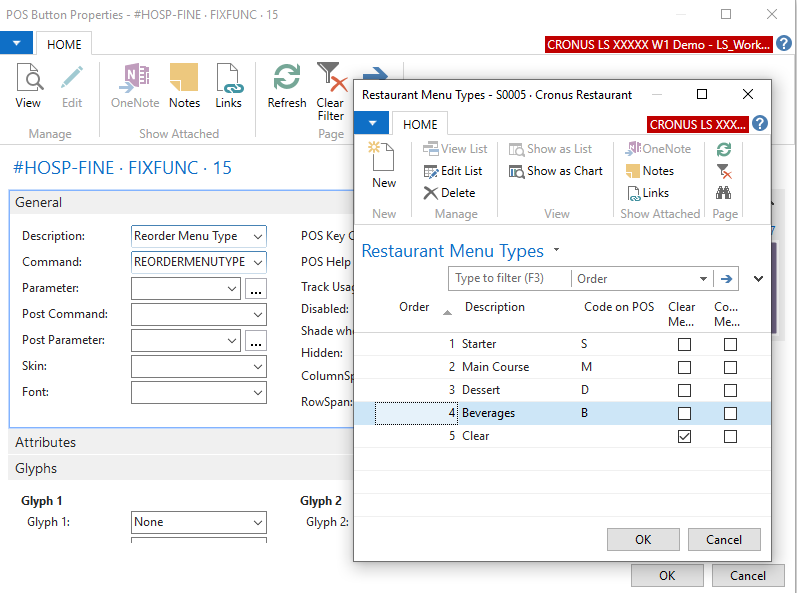797x593 pixels.
Task: Click OK in Restaurant Menu Types dialog
Action: (x=643, y=539)
